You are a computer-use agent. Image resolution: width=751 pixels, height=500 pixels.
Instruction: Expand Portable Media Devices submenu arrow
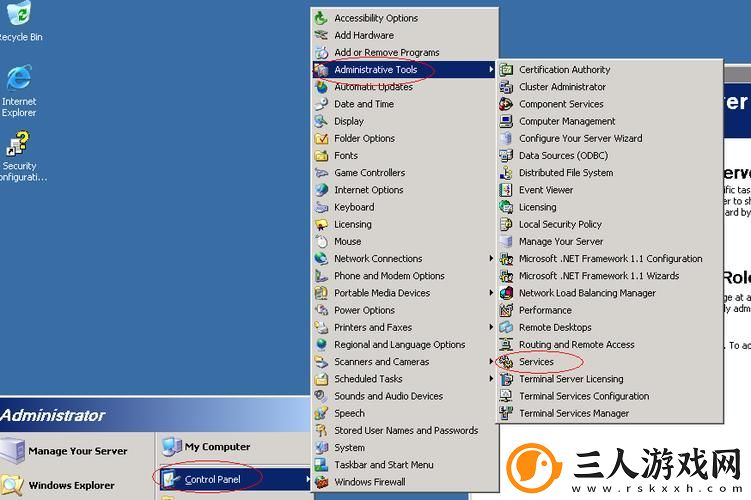[491, 293]
